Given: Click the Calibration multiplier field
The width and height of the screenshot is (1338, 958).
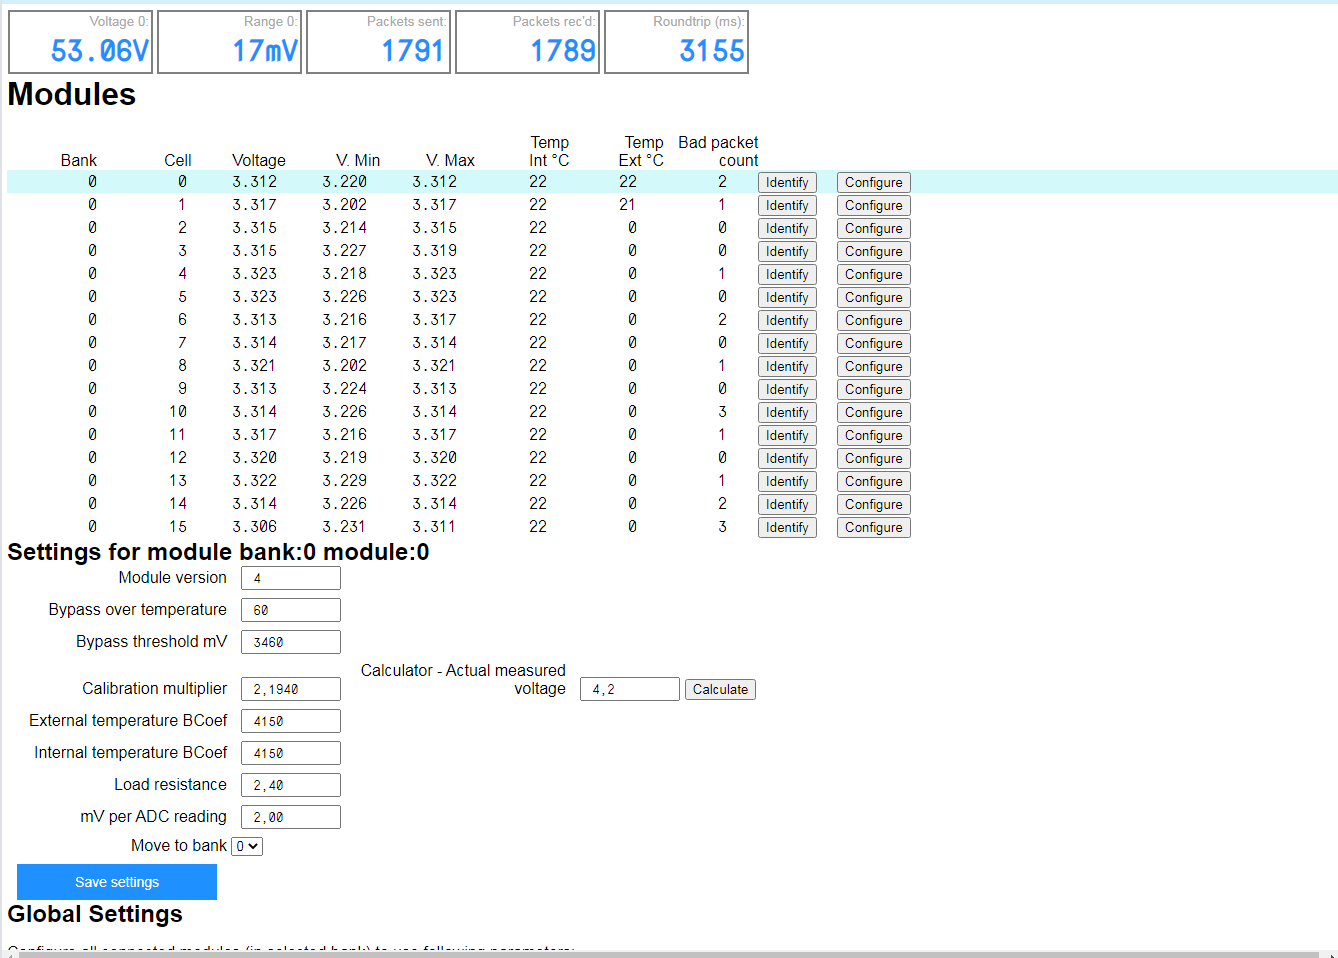Looking at the screenshot, I should click(x=290, y=689).
